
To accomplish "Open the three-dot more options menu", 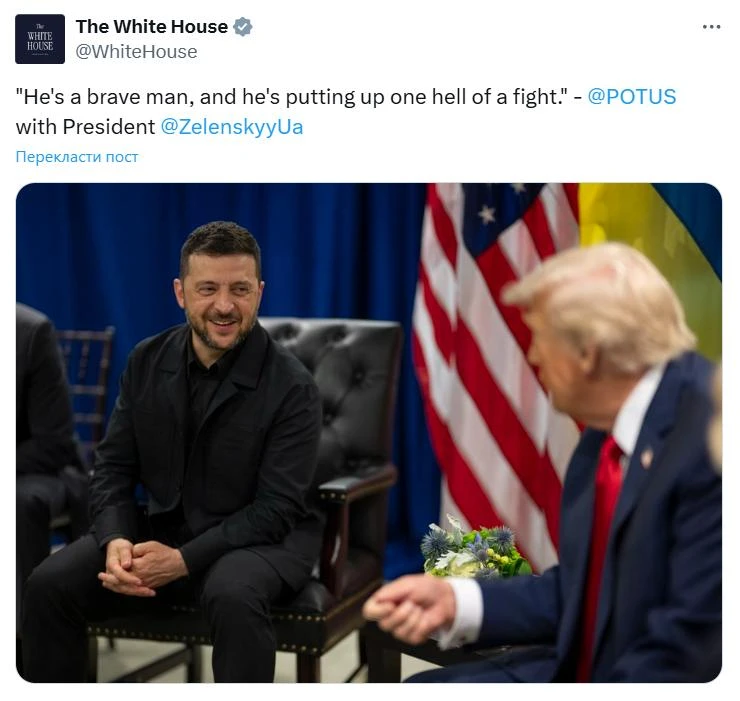I will click(711, 27).
